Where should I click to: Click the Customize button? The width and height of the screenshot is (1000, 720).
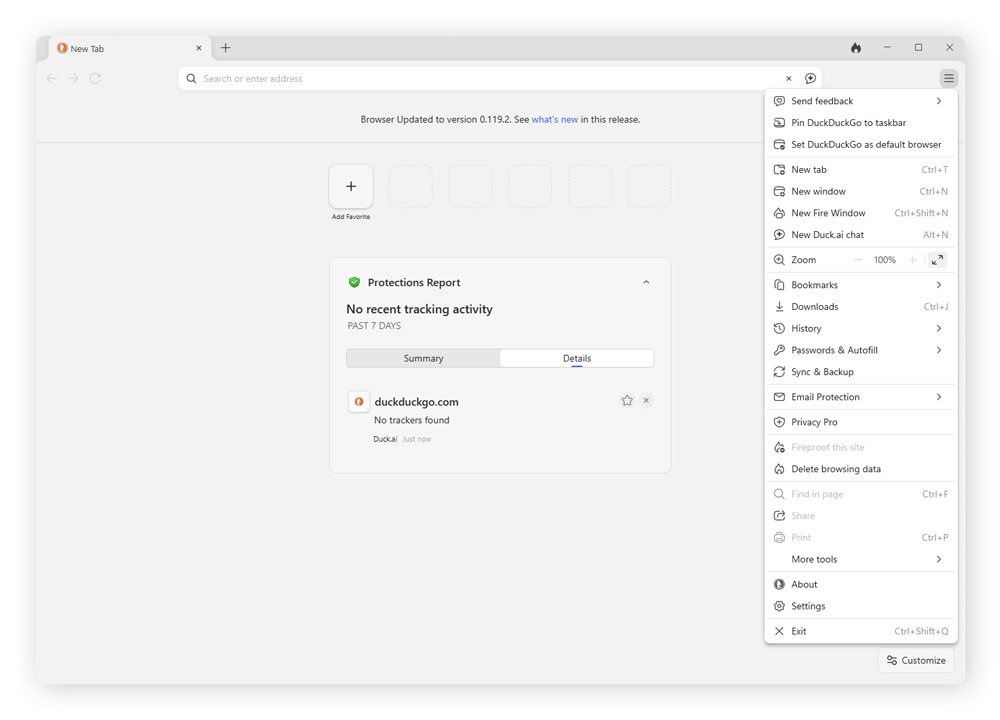tap(916, 660)
